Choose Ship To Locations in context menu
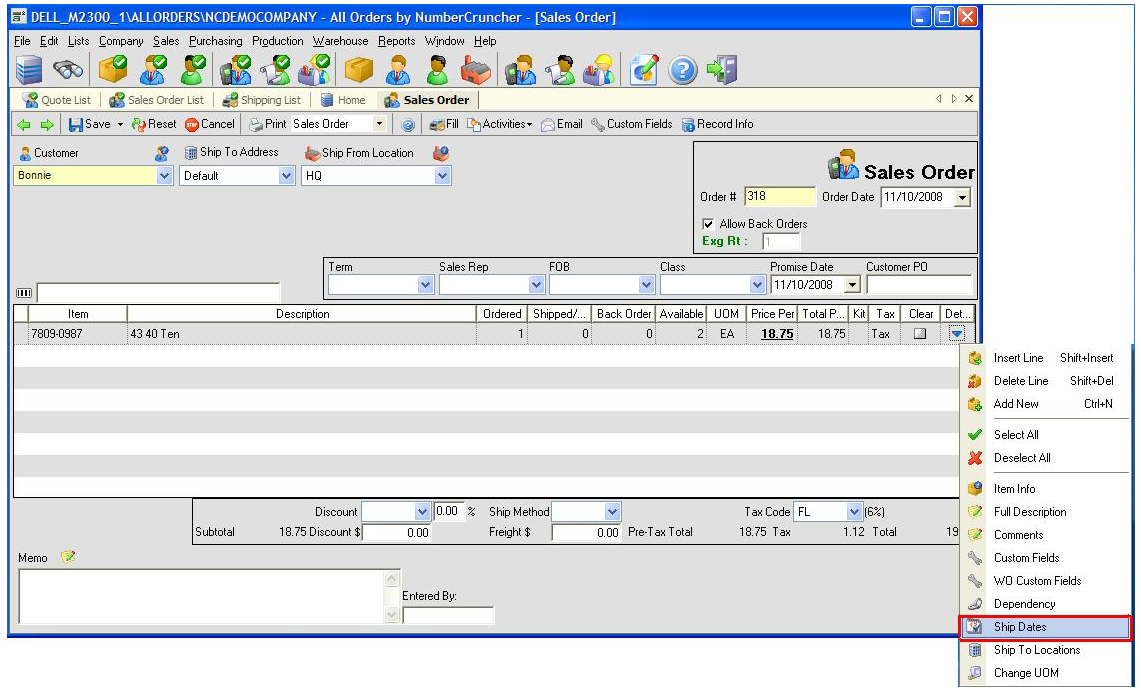 click(x=1046, y=650)
